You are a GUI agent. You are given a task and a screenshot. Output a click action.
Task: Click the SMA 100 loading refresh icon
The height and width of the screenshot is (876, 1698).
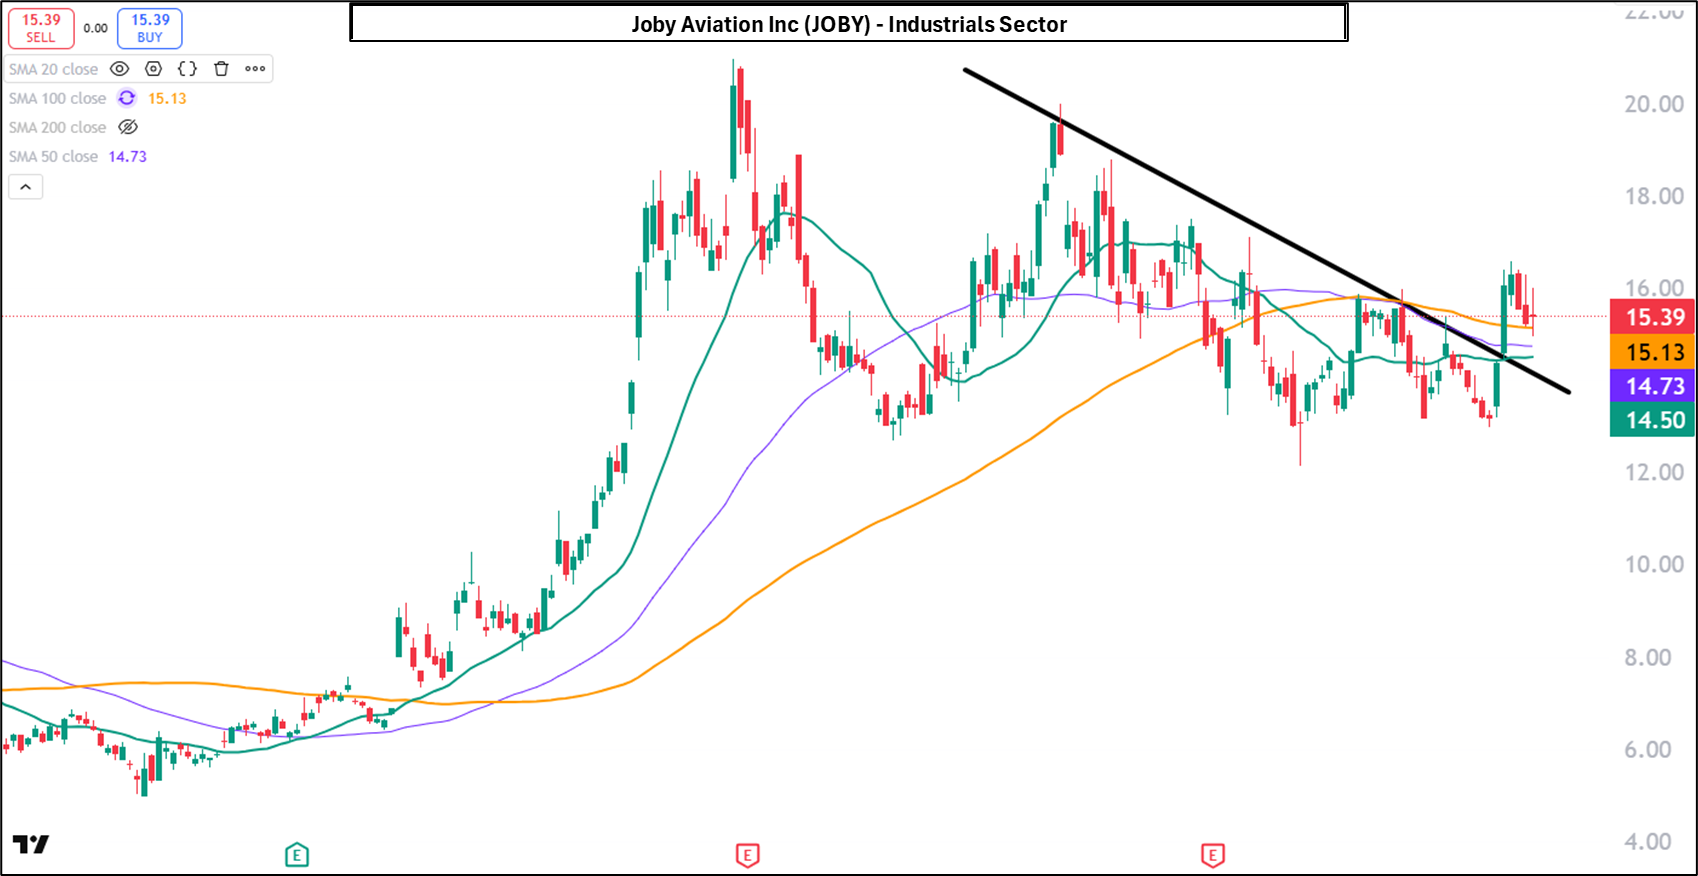point(127,98)
